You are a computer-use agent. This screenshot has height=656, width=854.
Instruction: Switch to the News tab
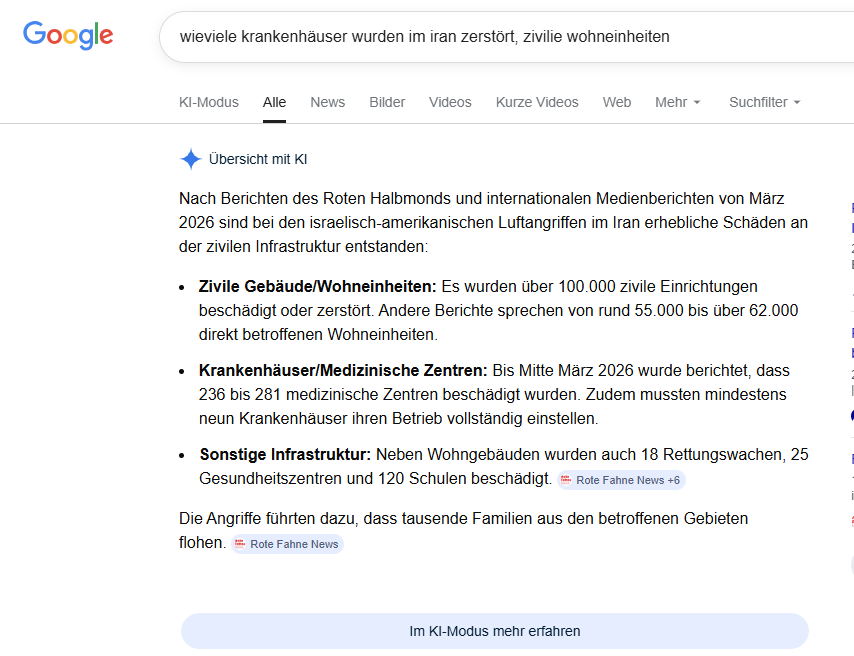pos(327,102)
